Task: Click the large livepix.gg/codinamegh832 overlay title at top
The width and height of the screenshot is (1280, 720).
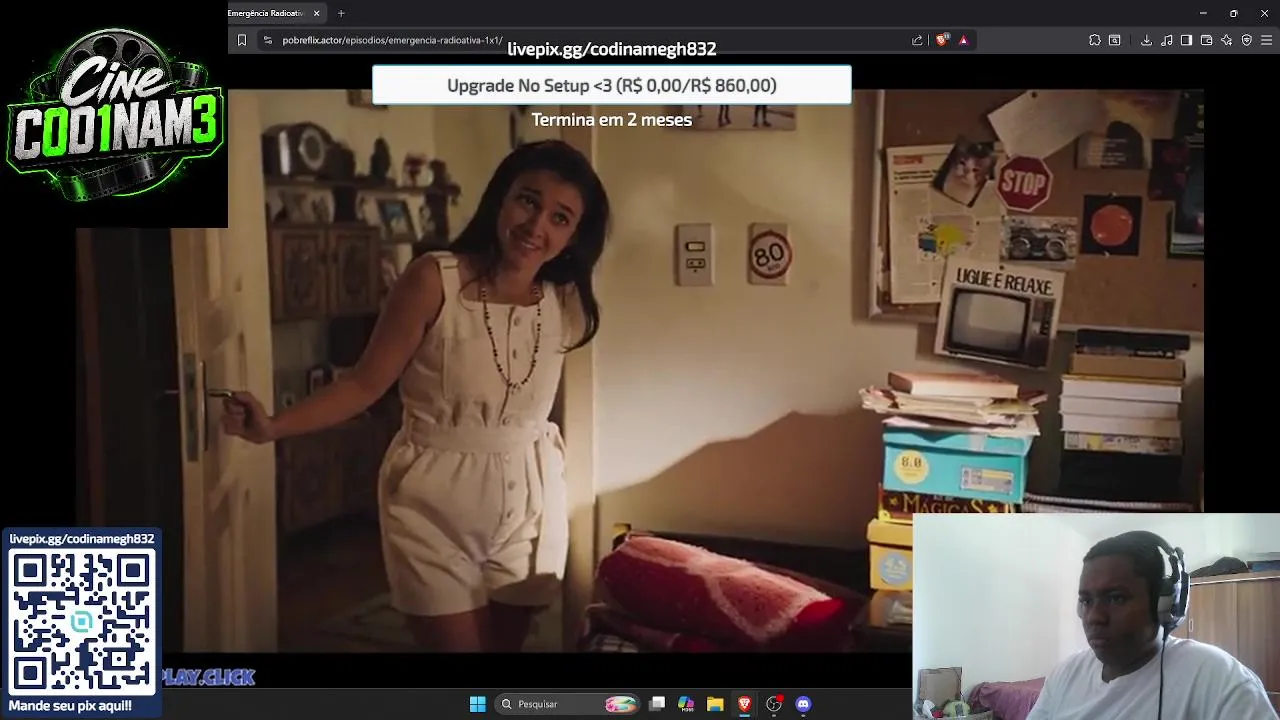Action: point(611,49)
